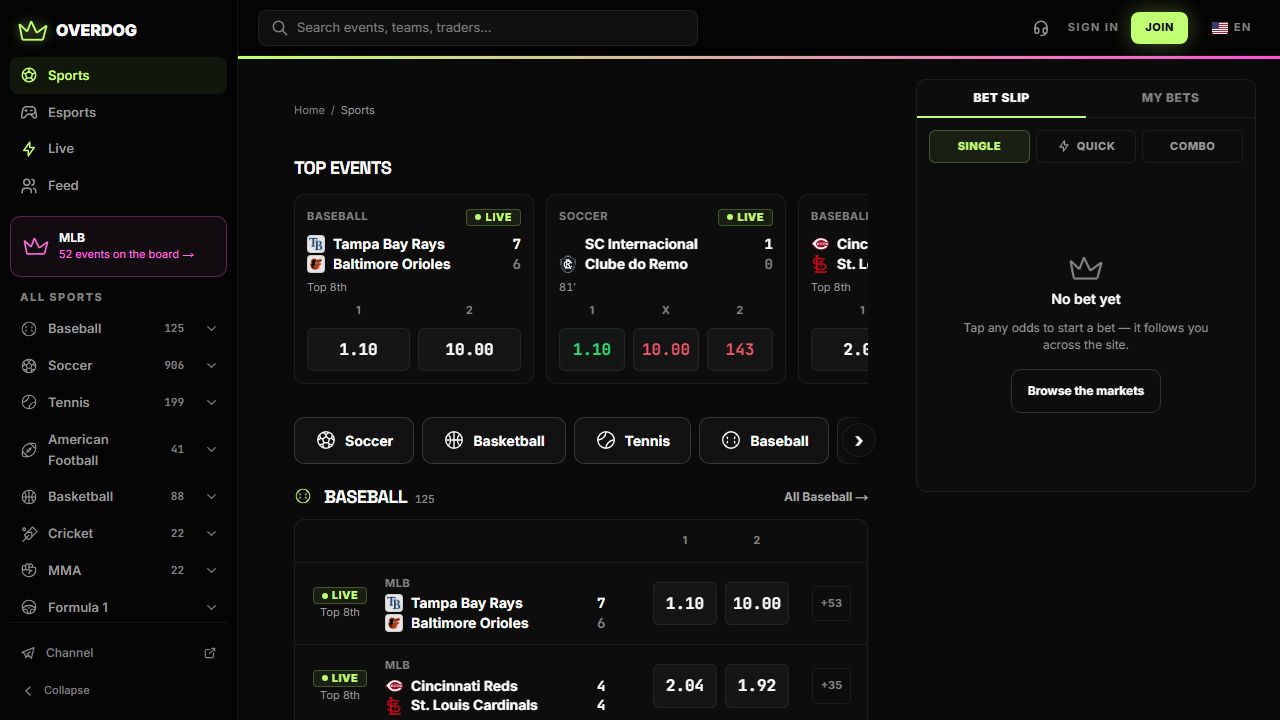The image size is (1280, 720).
Task: Pick odds 10.00 in Rays top event card
Action: [x=469, y=350]
